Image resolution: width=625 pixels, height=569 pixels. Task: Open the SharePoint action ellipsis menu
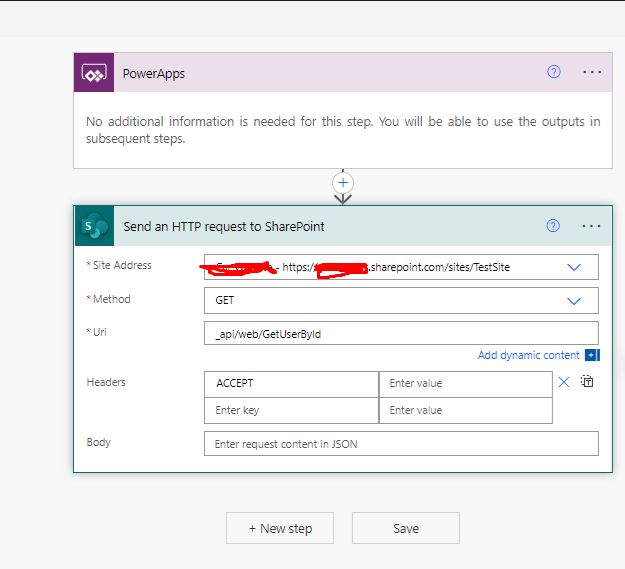[x=591, y=226]
